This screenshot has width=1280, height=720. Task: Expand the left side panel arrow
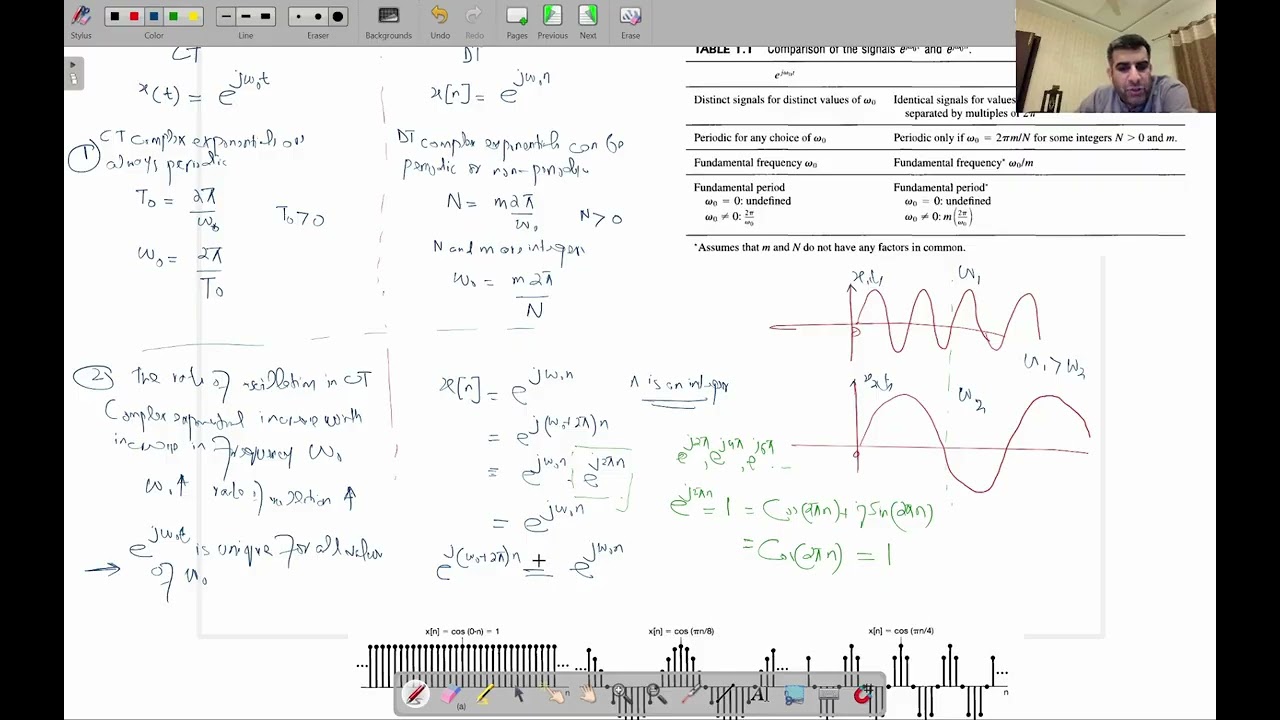[x=72, y=65]
